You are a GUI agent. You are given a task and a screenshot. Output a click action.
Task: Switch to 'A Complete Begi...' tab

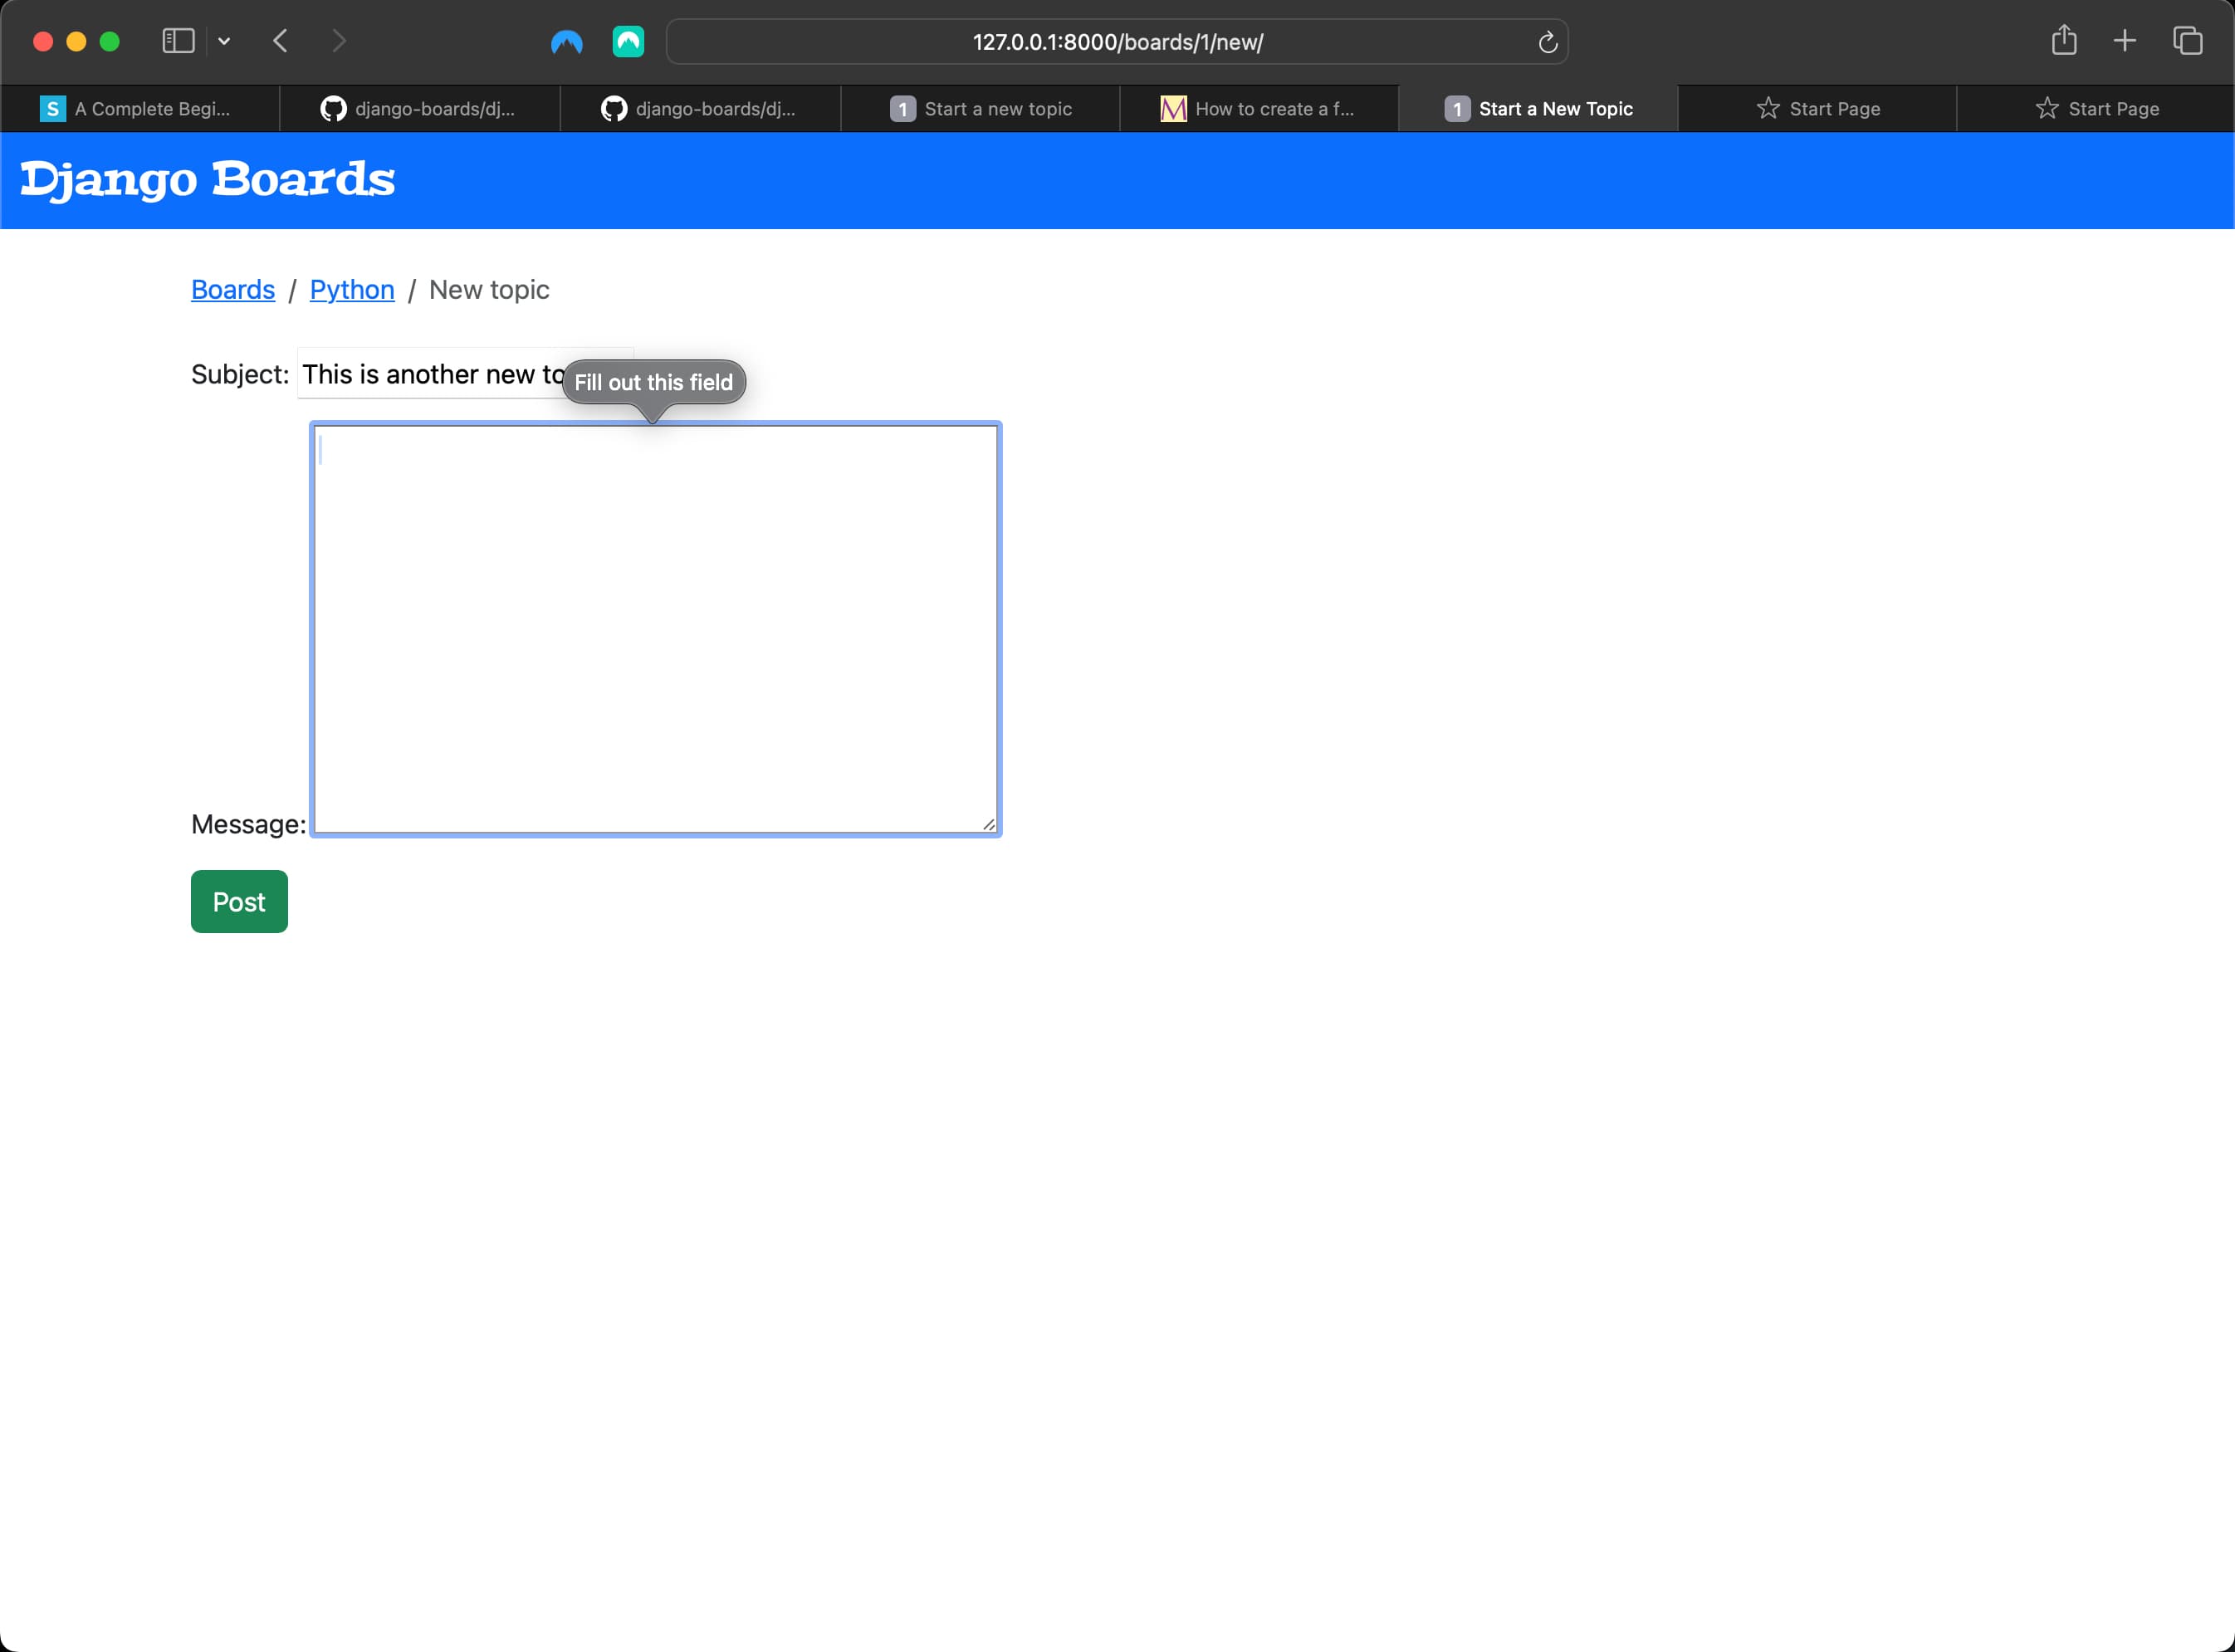[x=140, y=109]
